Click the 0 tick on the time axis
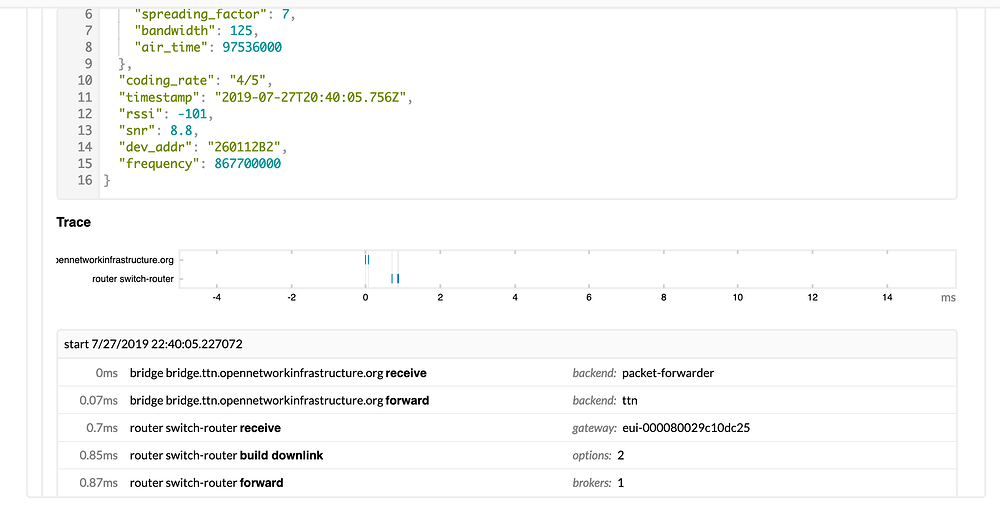Screen dimensions: 1000x511 coord(365,297)
